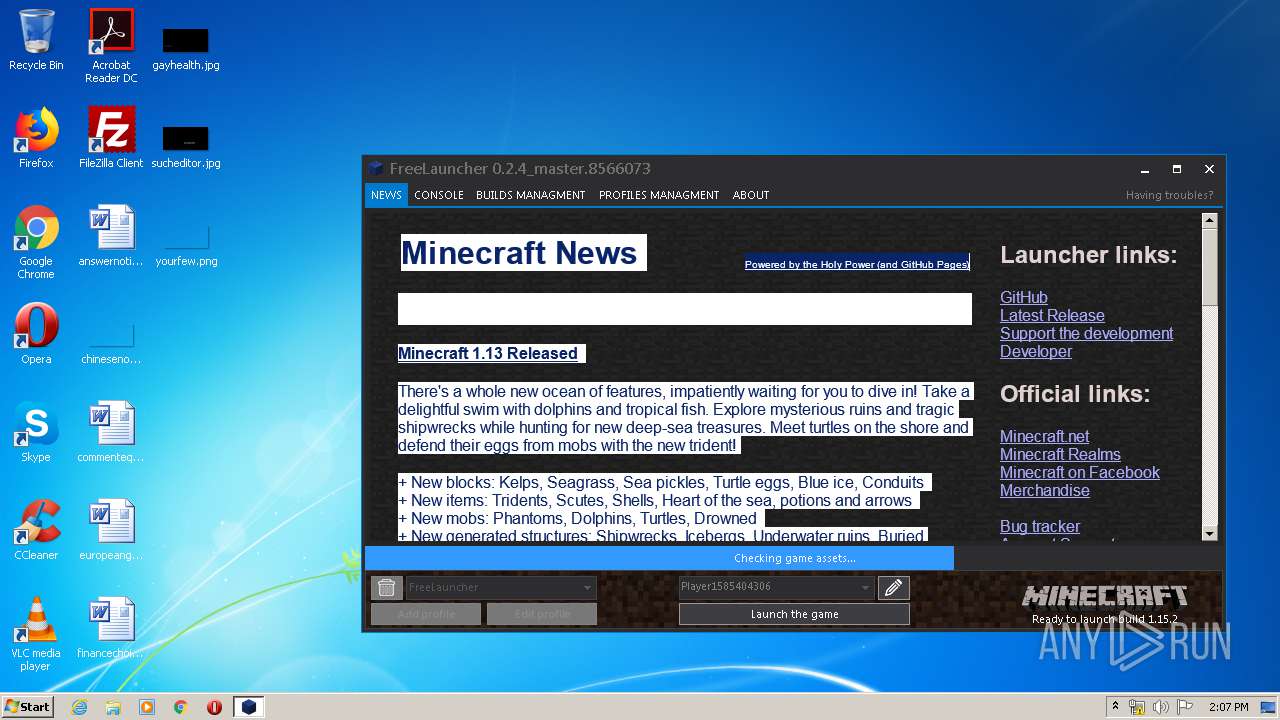Click the FreeLauncher cube taskbar button
The height and width of the screenshot is (720, 1280).
(249, 707)
